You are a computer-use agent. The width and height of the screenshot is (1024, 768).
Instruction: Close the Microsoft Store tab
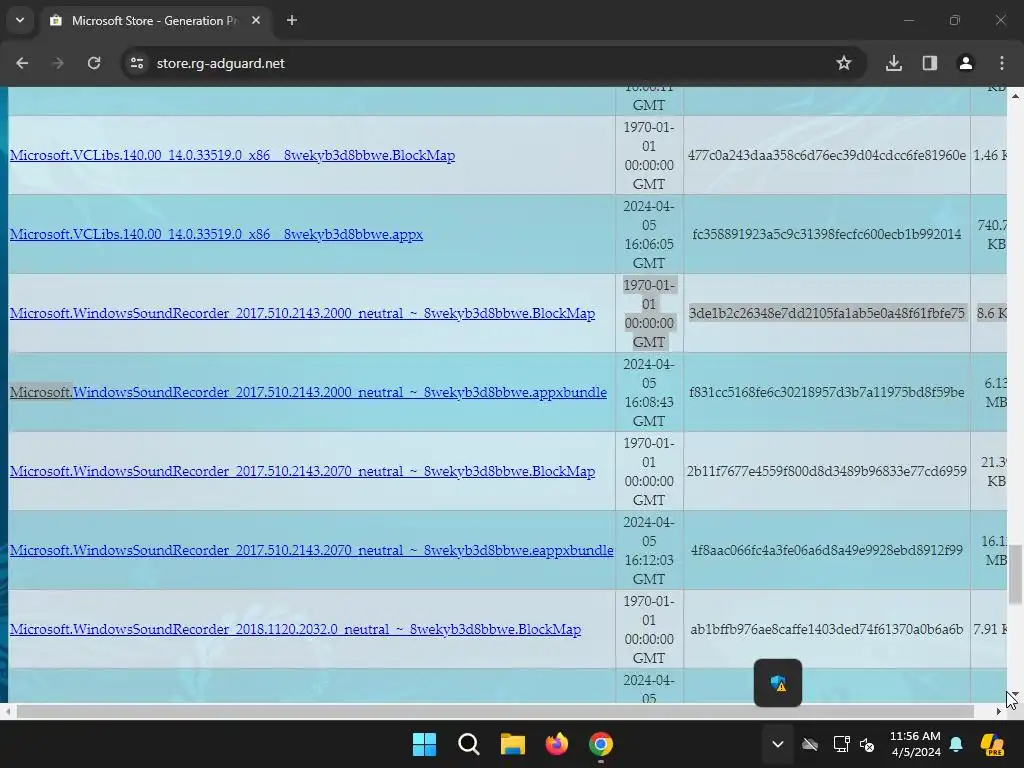click(x=256, y=20)
